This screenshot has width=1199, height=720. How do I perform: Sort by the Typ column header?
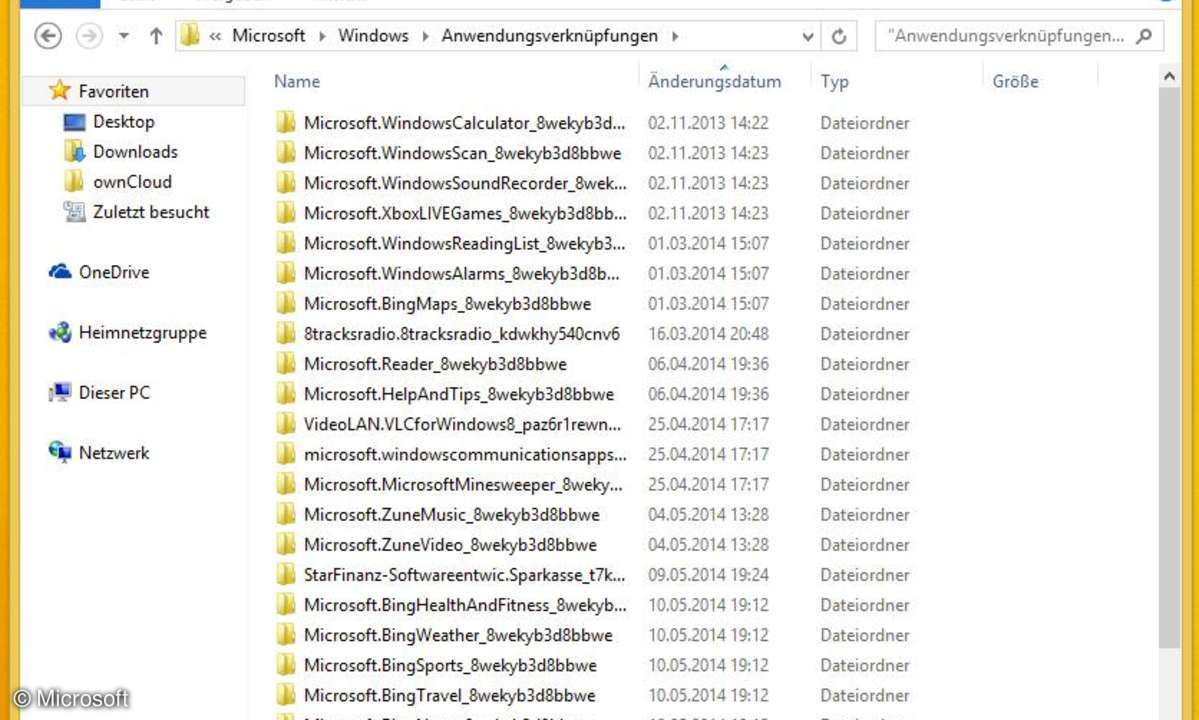834,81
